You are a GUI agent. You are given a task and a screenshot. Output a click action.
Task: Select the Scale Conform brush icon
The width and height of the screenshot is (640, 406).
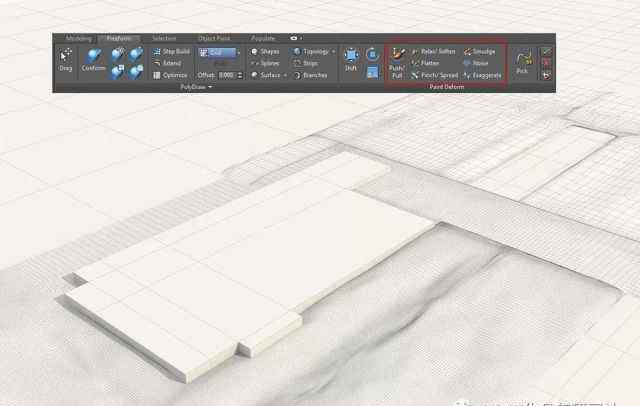[x=118, y=72]
